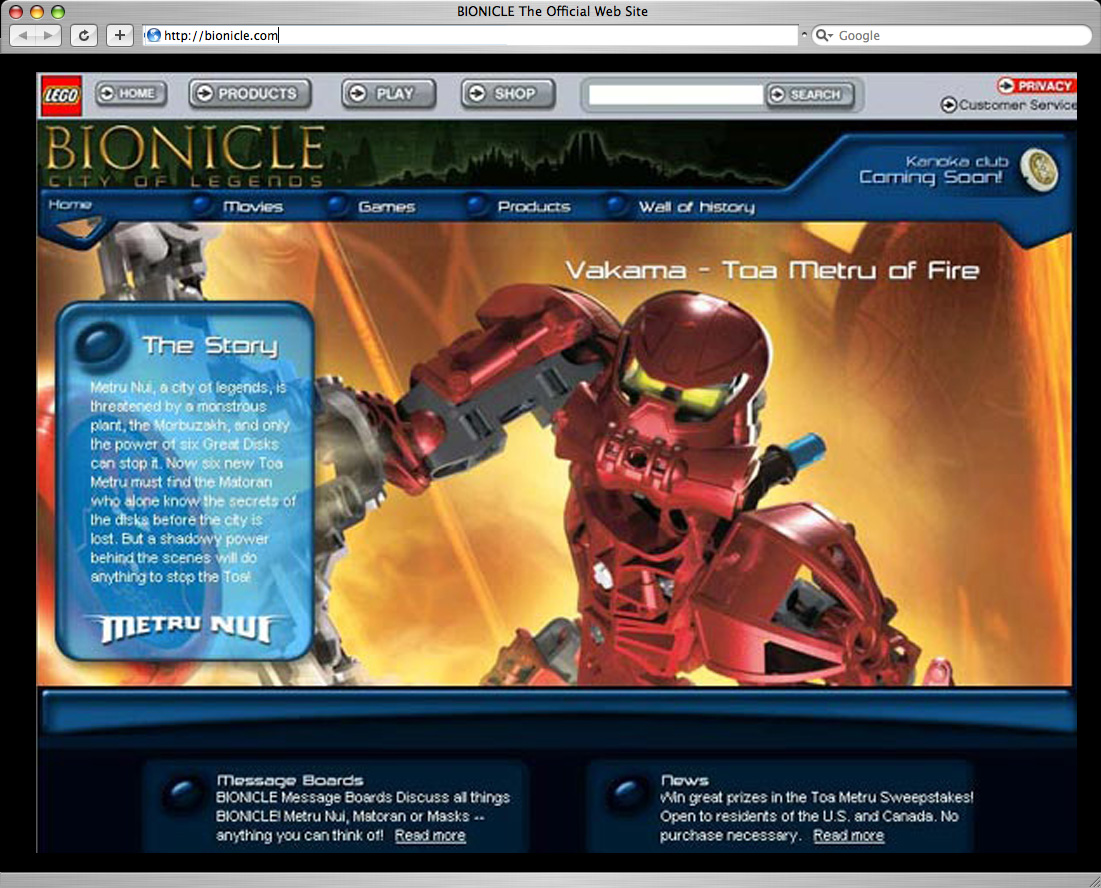The image size is (1101, 888).
Task: Click the LEGO site search text field
Action: (x=675, y=95)
